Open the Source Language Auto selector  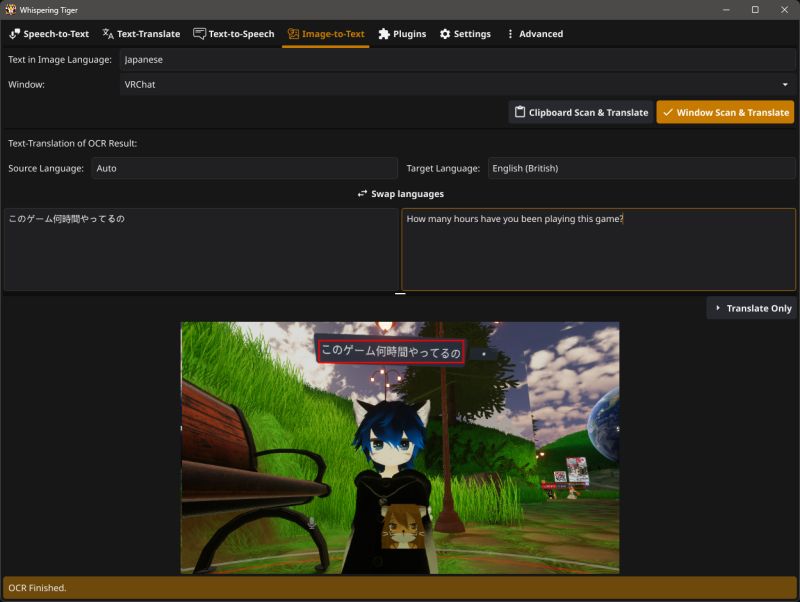244,168
